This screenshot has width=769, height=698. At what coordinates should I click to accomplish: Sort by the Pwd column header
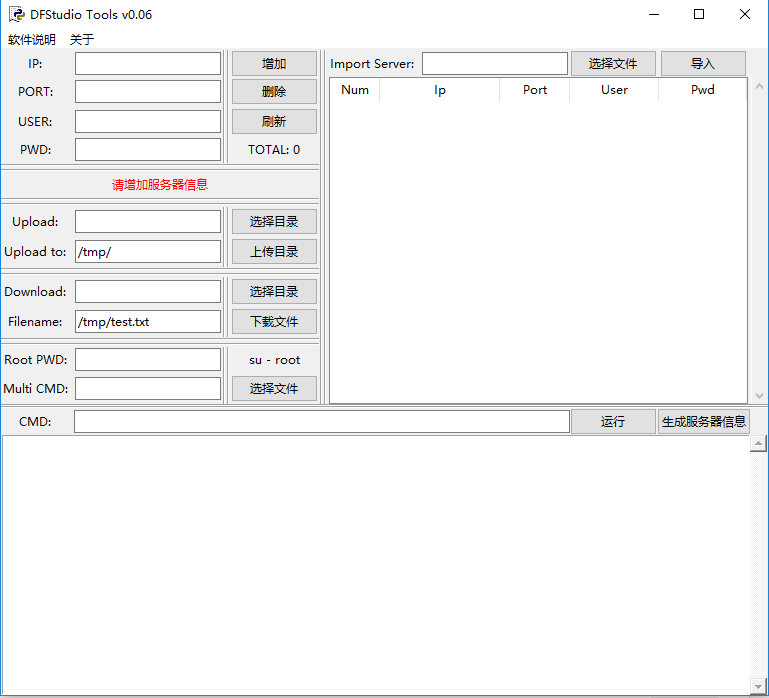click(x=703, y=90)
